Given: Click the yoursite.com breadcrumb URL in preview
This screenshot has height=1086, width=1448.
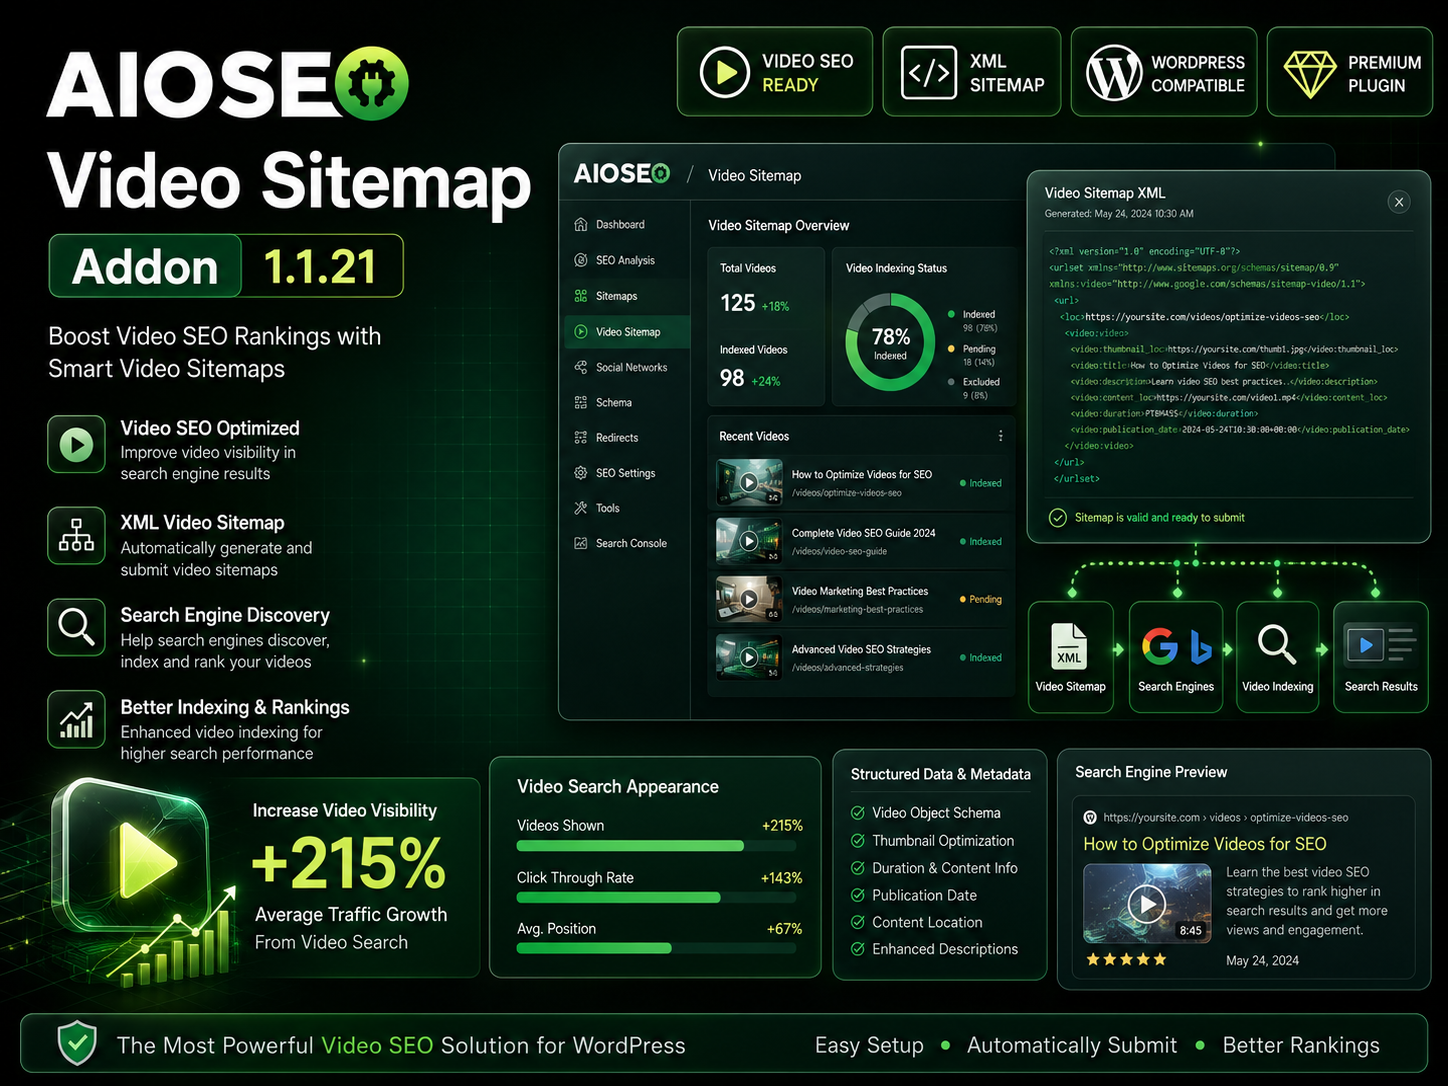Looking at the screenshot, I should 1226,817.
